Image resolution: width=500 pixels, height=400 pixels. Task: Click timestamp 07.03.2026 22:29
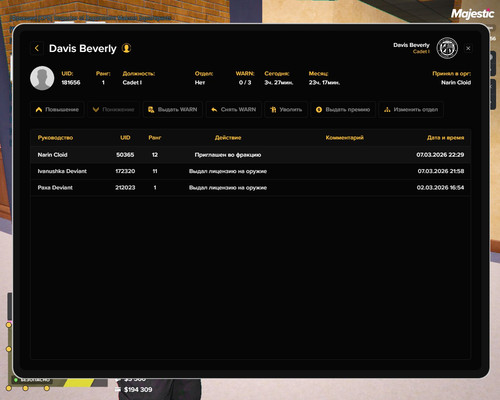(440, 155)
